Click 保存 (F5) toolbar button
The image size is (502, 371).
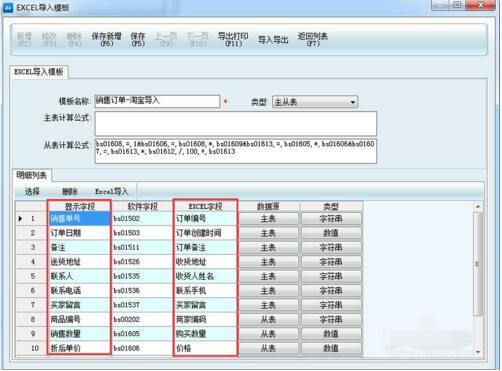[x=138, y=39]
